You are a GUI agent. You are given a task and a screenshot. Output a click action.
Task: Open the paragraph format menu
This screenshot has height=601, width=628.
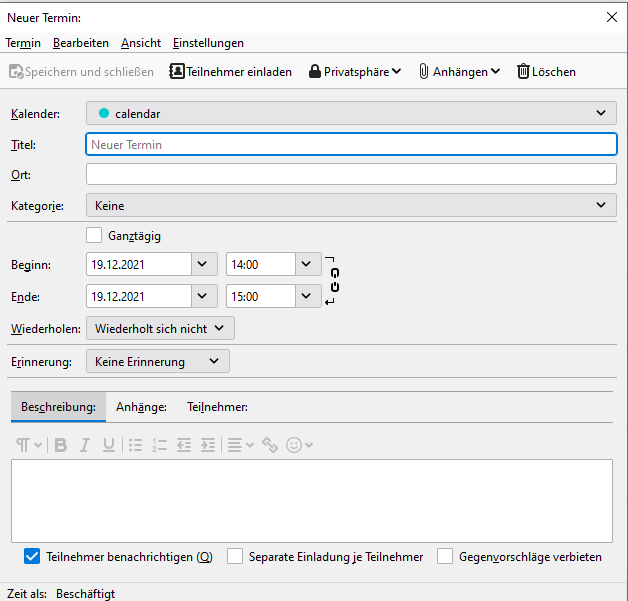[28, 445]
